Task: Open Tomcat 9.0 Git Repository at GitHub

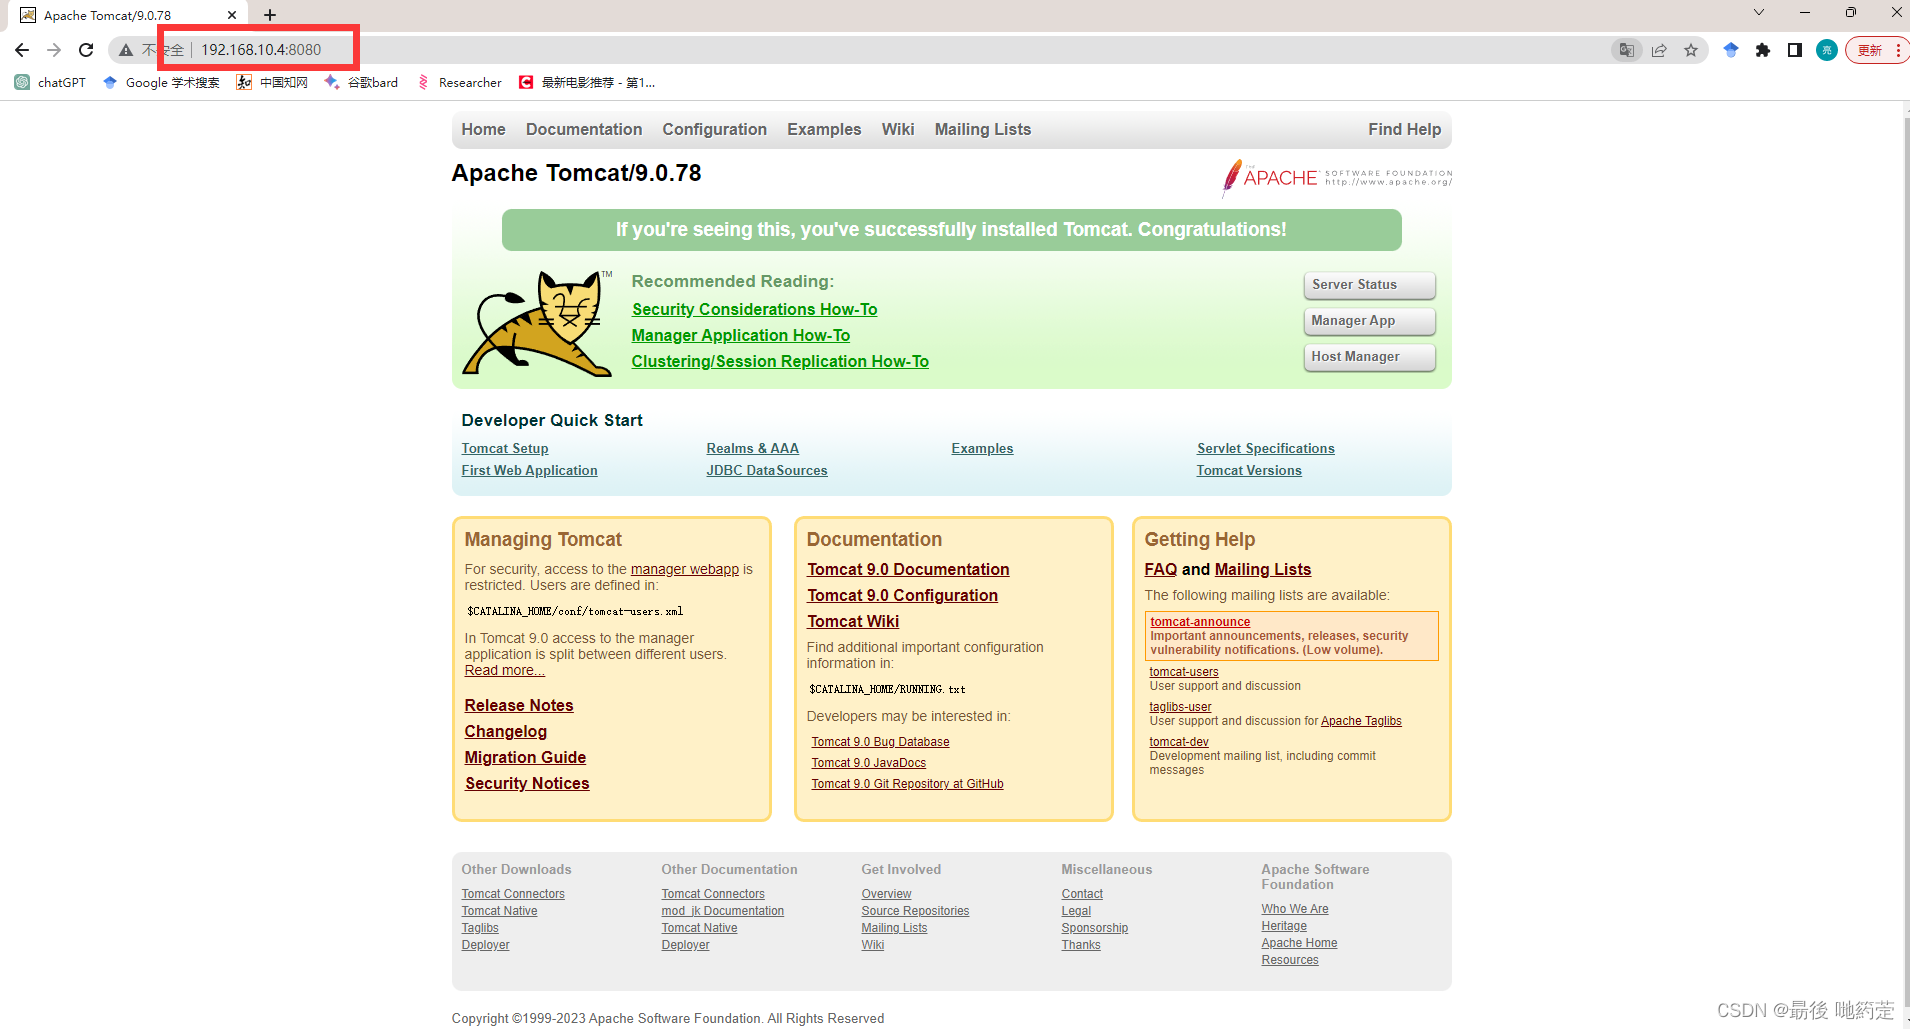Action: point(907,784)
